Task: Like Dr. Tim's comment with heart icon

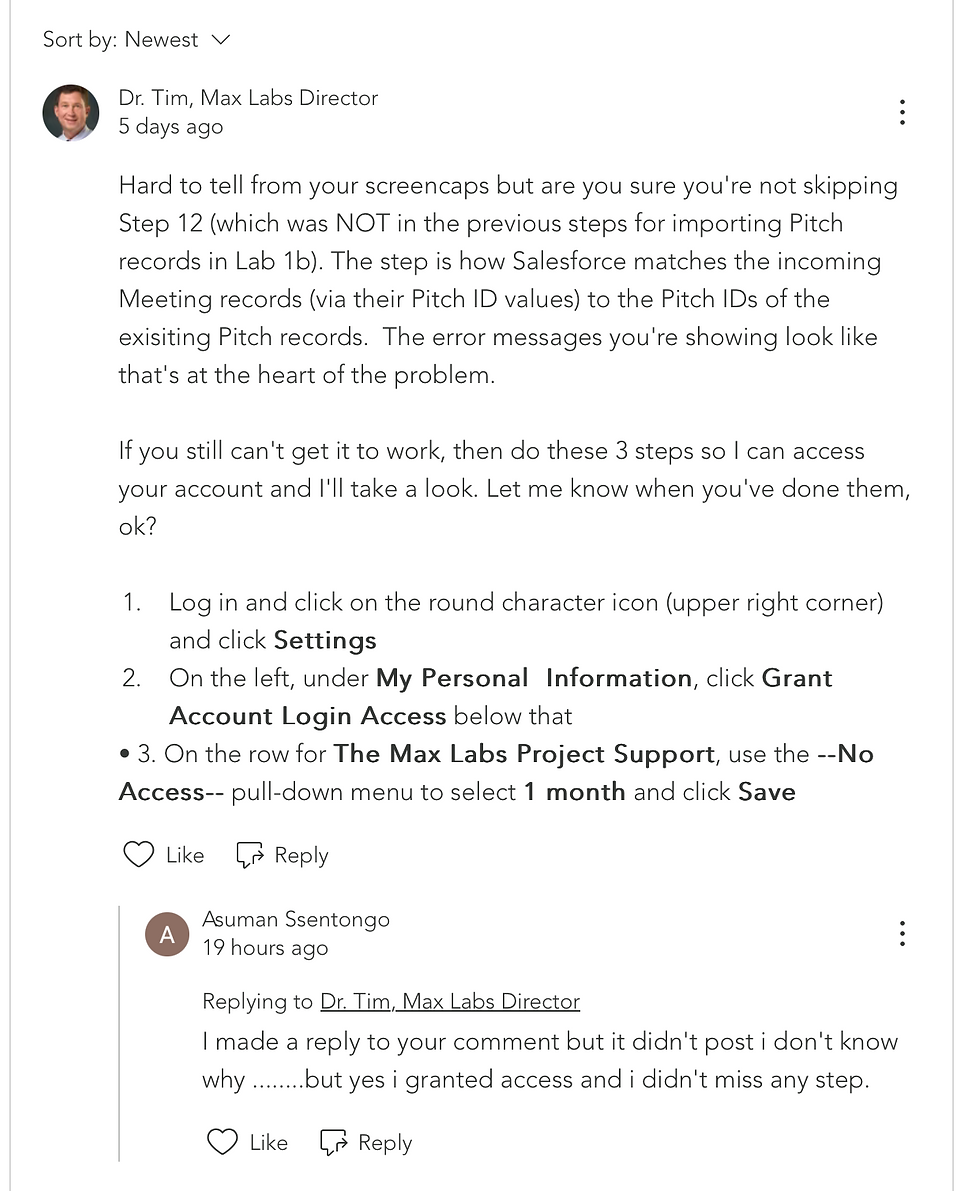Action: coord(139,855)
